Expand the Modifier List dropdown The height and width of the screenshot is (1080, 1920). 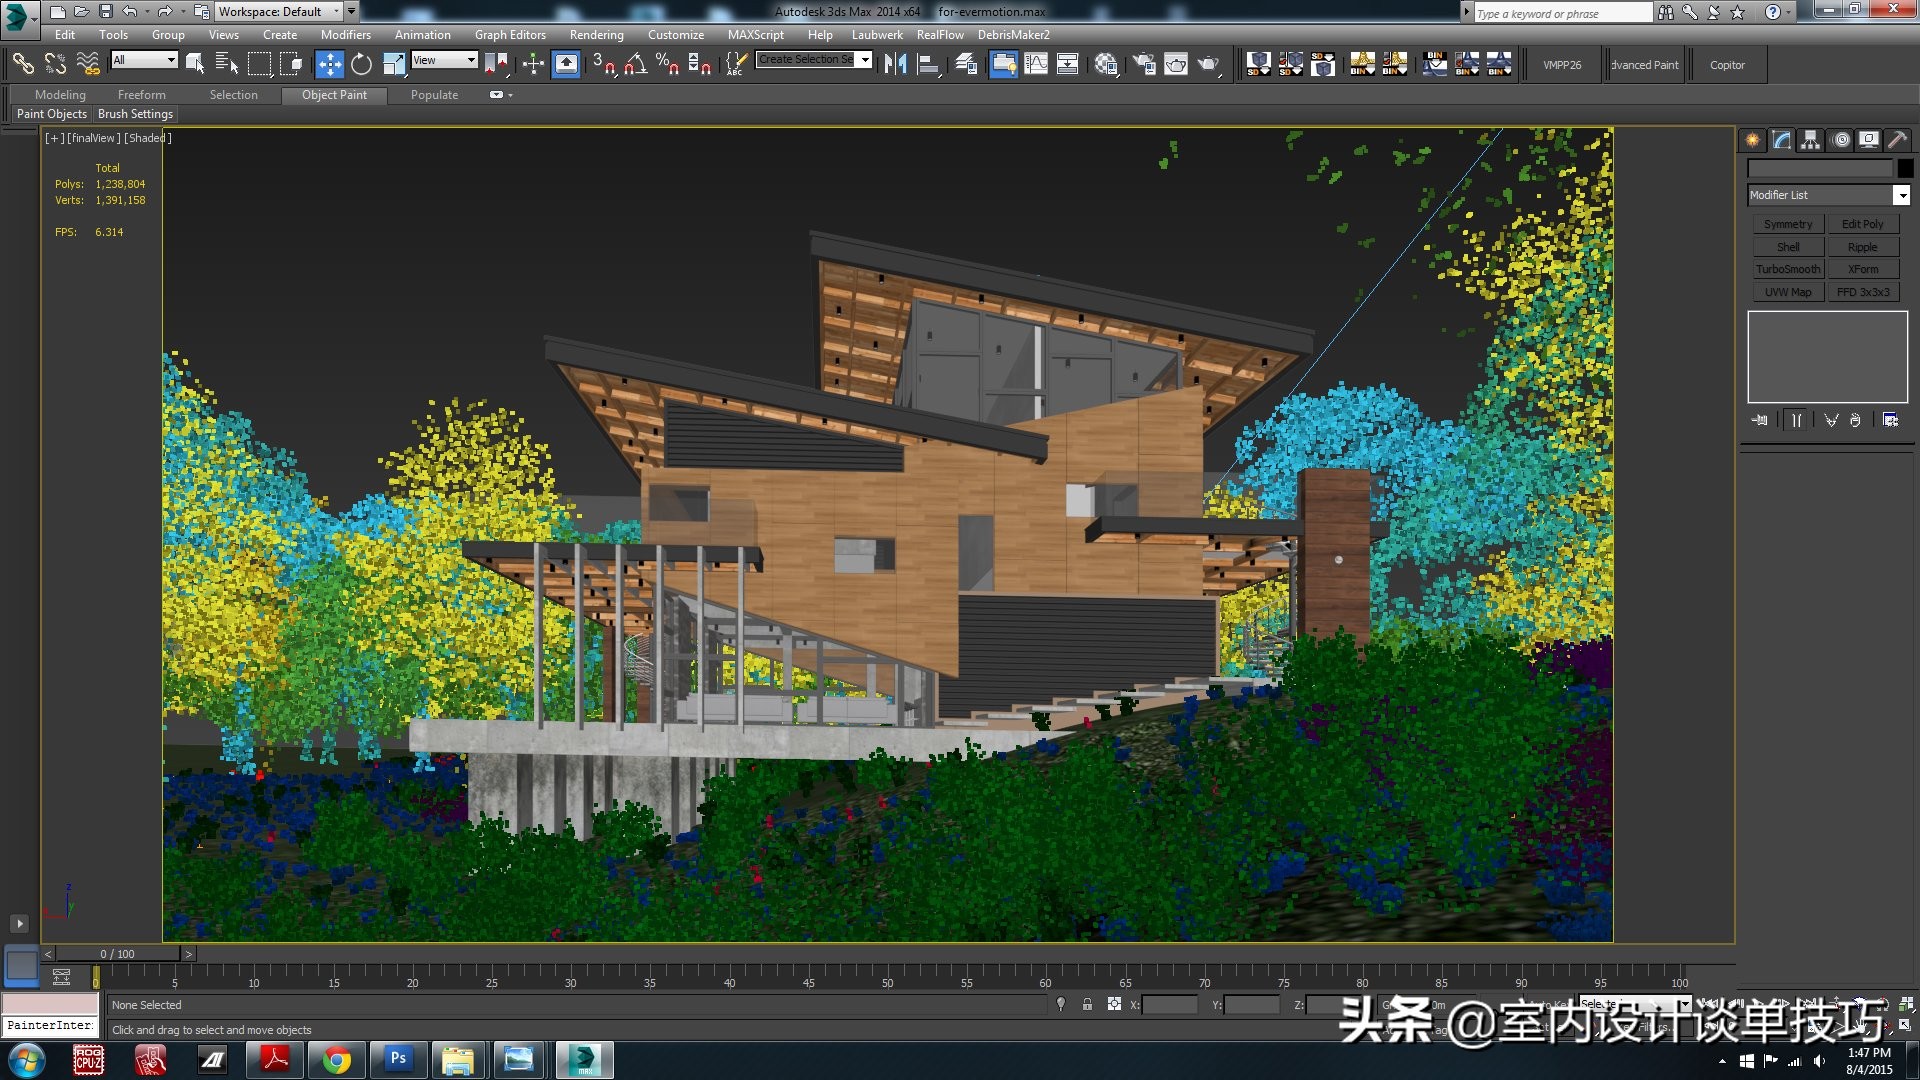coord(1901,195)
